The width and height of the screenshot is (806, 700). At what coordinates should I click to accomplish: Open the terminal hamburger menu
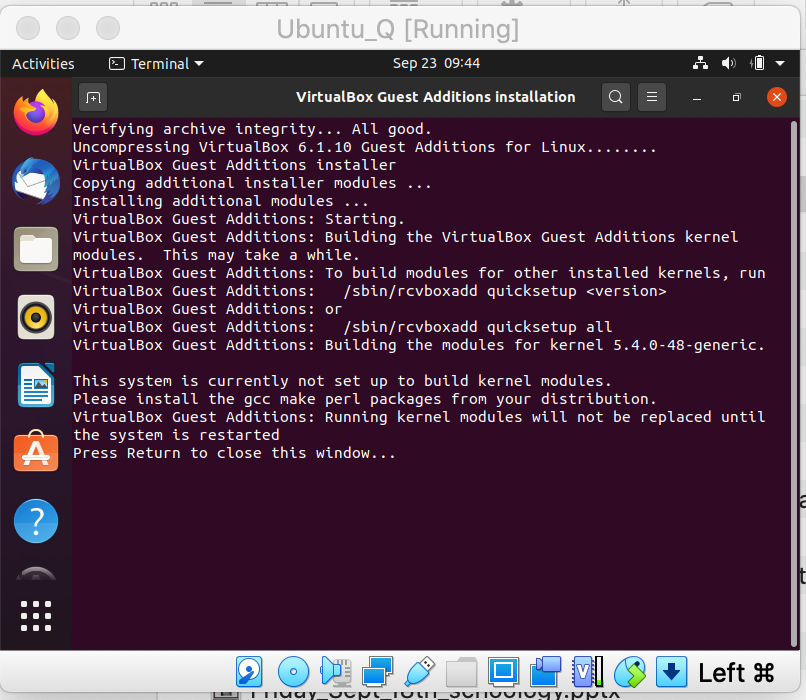pyautogui.click(x=651, y=97)
